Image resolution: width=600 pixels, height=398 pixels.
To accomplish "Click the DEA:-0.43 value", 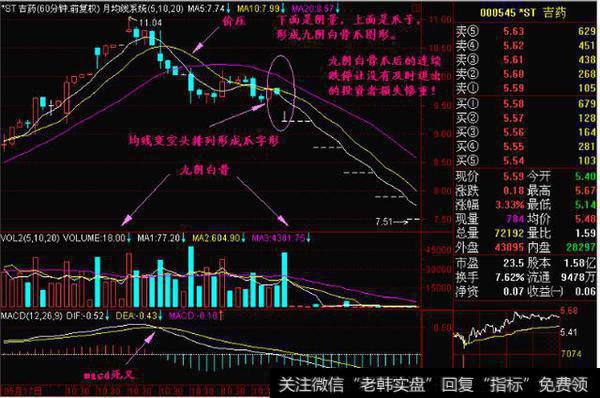I will pyautogui.click(x=137, y=316).
